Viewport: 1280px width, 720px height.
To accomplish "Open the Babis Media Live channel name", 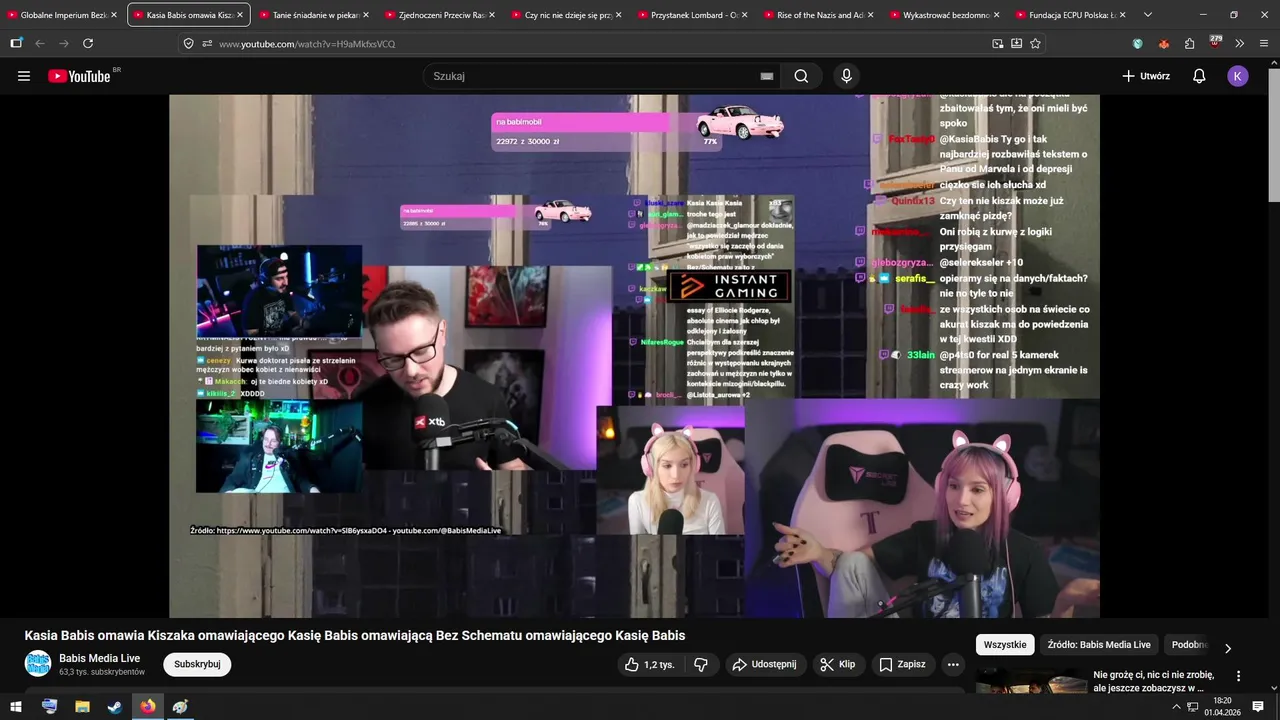I will [x=99, y=658].
